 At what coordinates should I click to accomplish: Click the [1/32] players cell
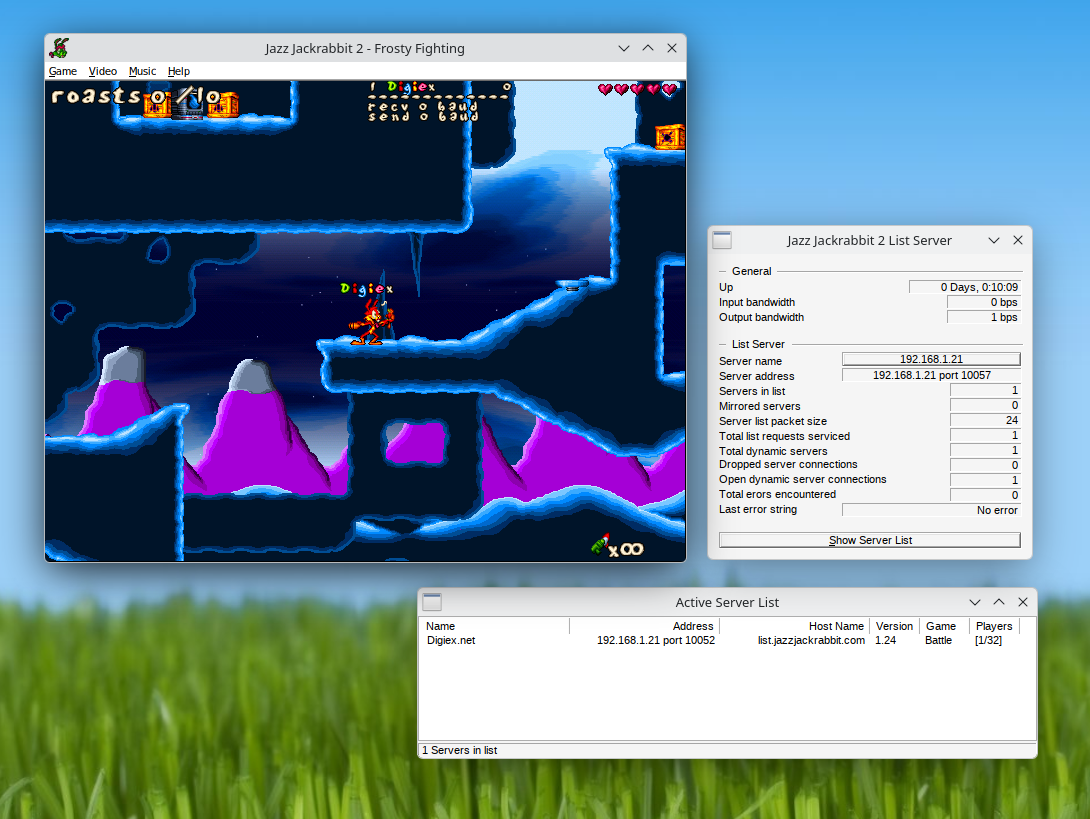pyautogui.click(x=989, y=640)
